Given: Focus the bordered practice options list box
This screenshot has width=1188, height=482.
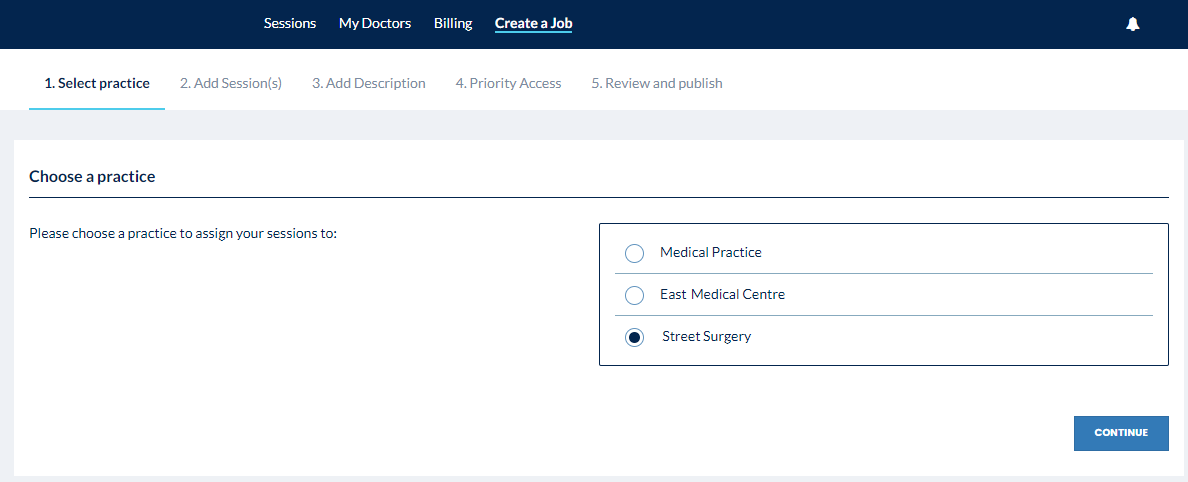Looking at the screenshot, I should (883, 295).
